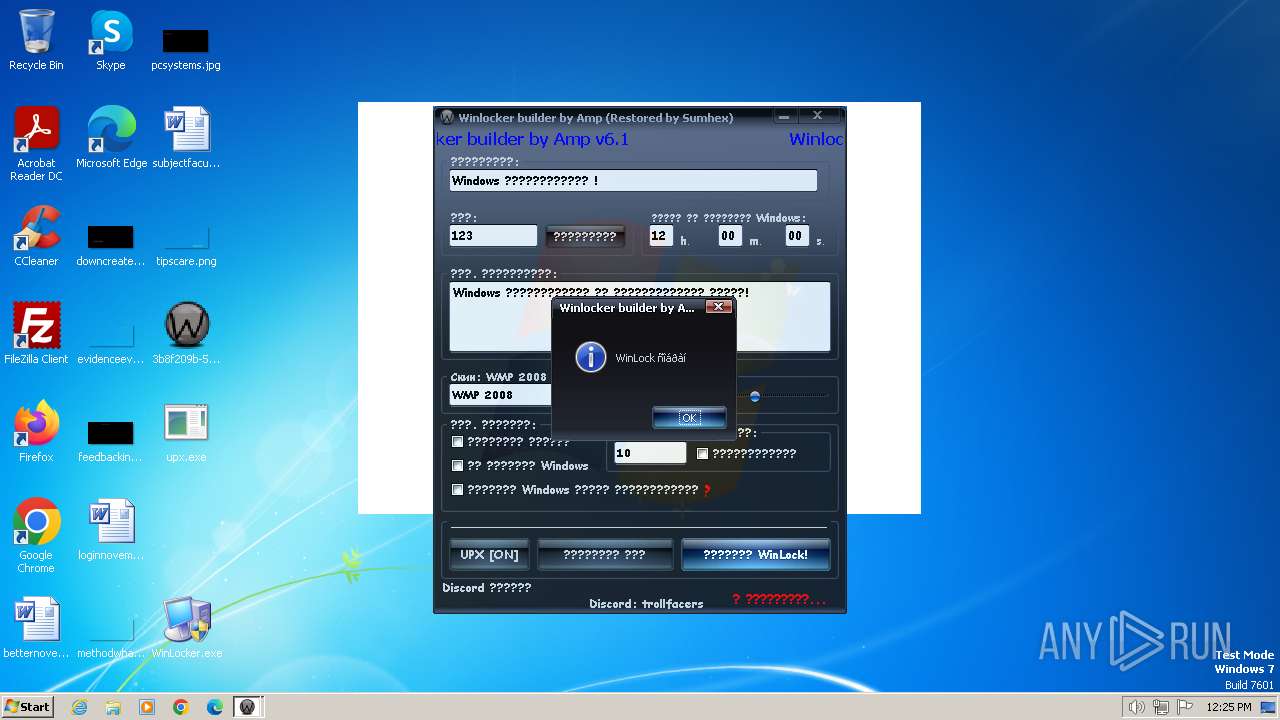
Task: Select the tipscare.png file icon
Action: coord(186,244)
